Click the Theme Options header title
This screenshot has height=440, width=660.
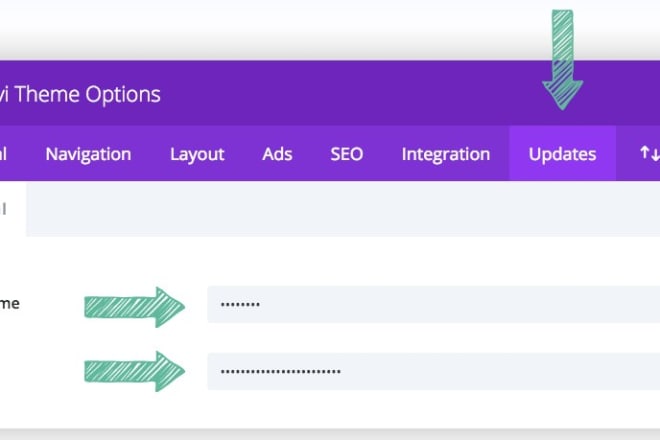point(80,94)
